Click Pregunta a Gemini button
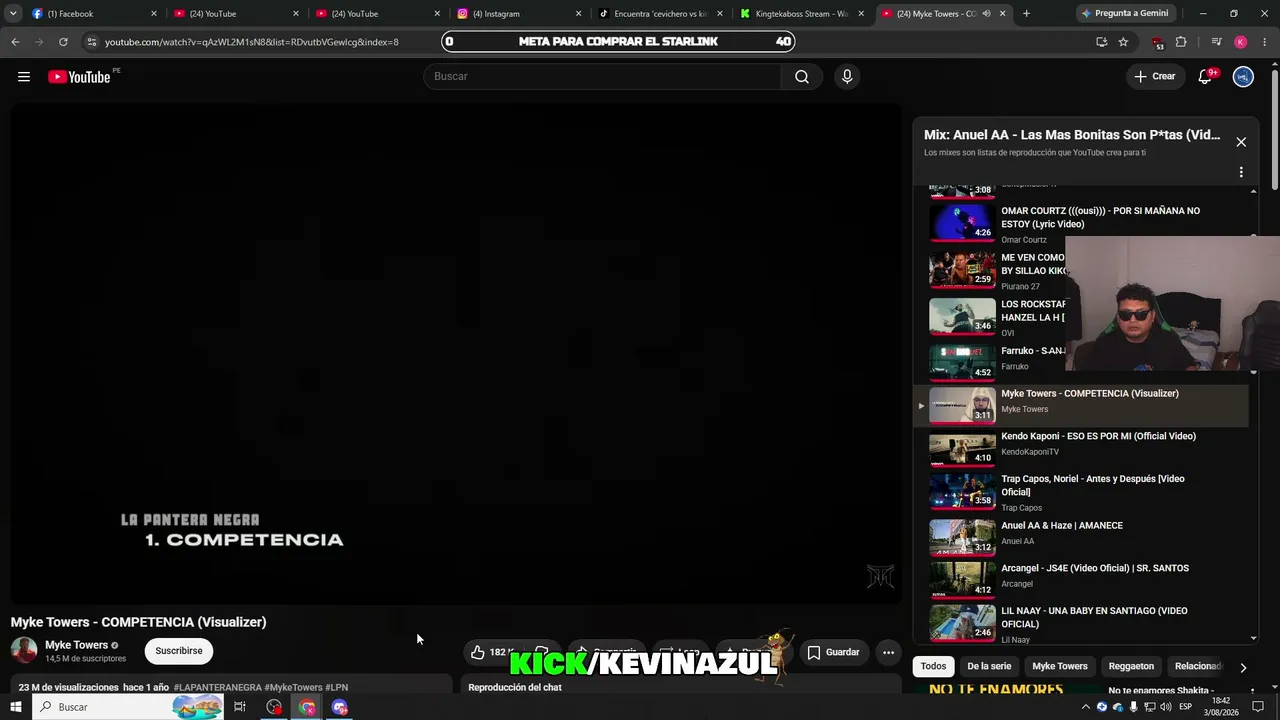Image resolution: width=1280 pixels, height=720 pixels. [x=1124, y=14]
